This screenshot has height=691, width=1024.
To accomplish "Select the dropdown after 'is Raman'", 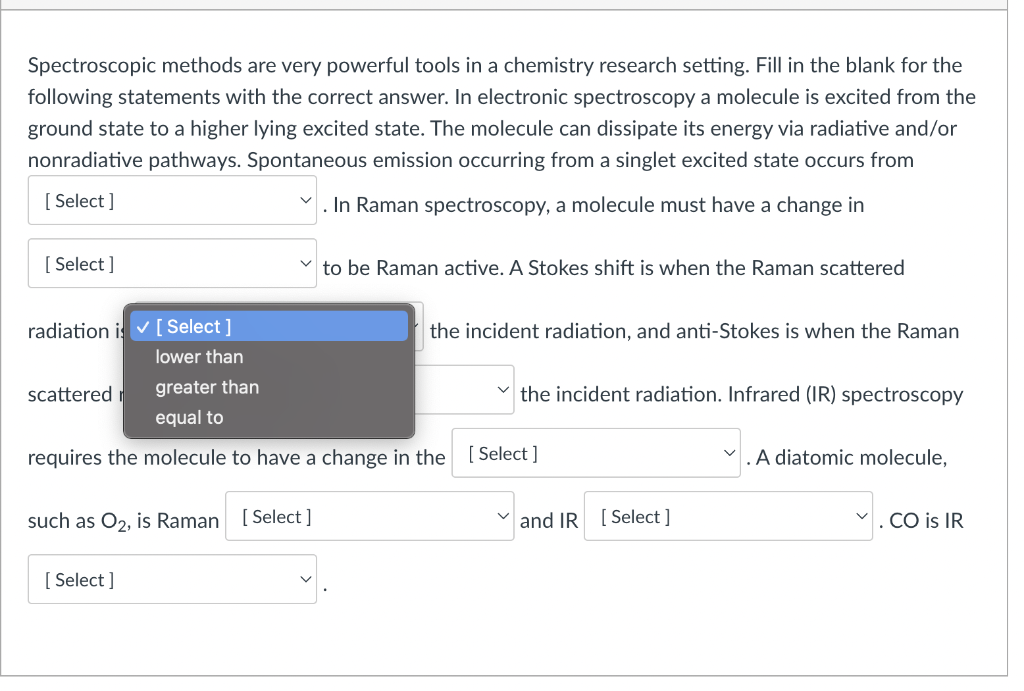I will coord(369,515).
